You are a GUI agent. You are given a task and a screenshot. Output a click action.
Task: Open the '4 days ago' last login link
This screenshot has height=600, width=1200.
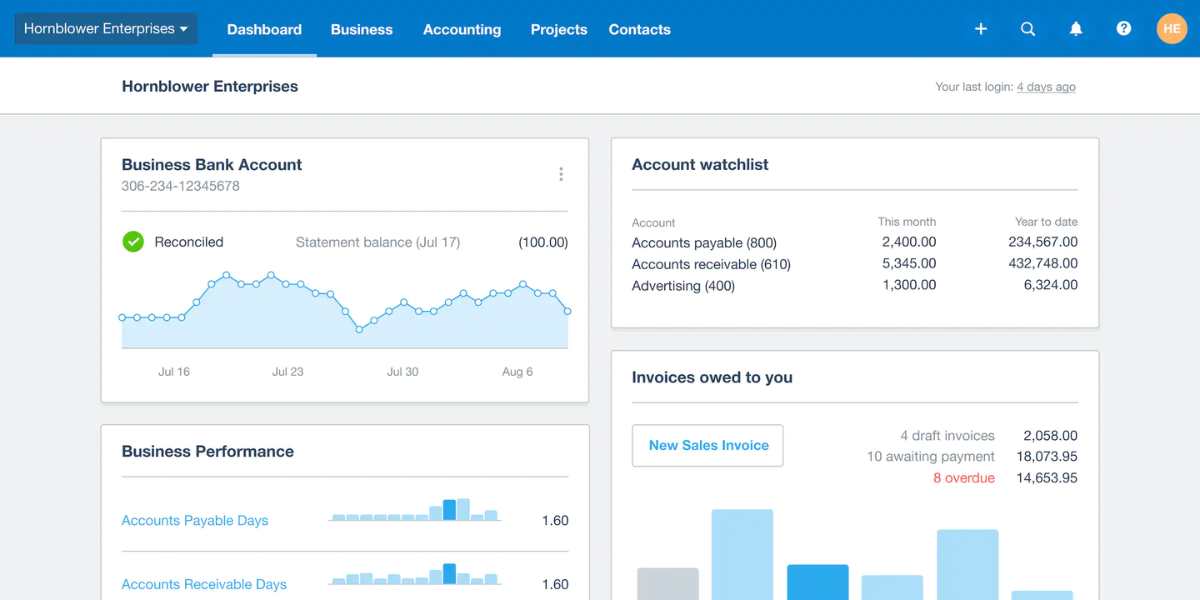[1046, 86]
